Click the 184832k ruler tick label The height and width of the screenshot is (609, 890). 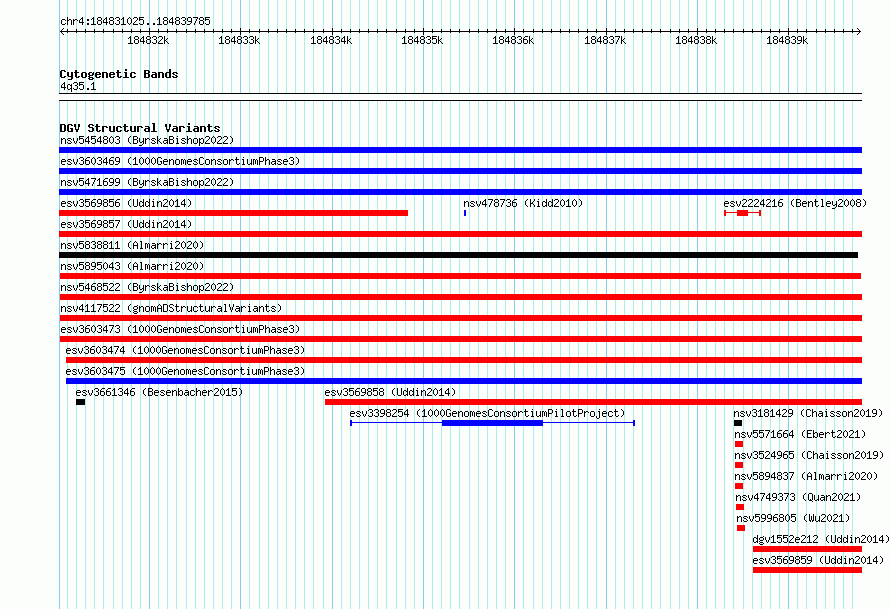[148, 40]
